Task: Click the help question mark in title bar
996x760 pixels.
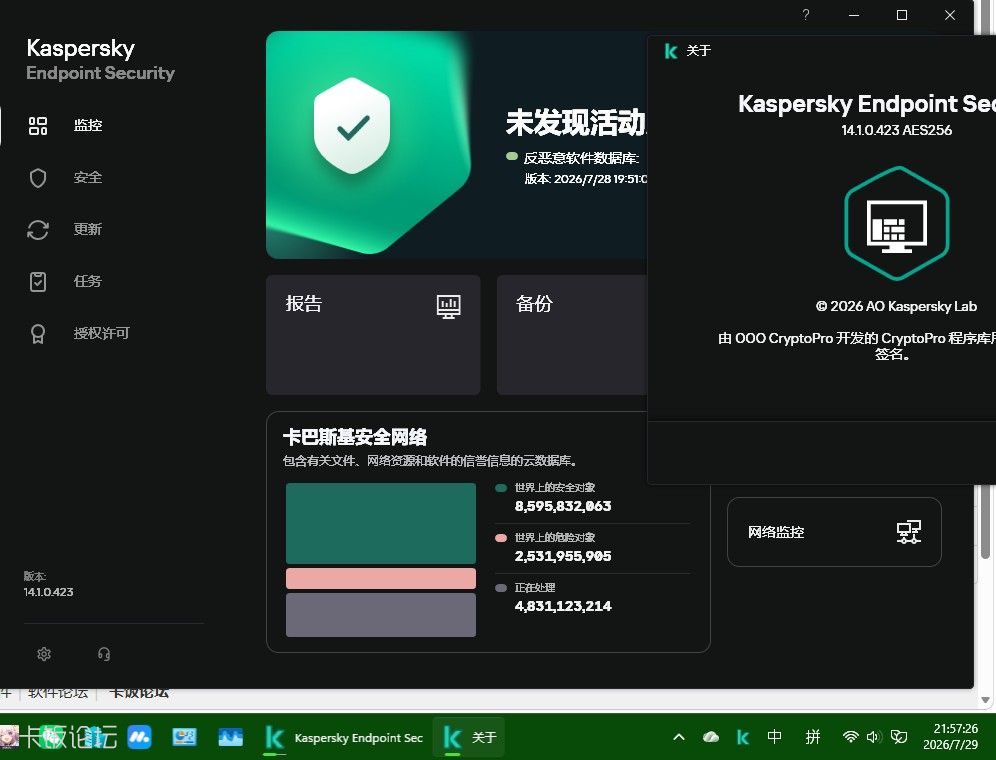Action: point(805,15)
